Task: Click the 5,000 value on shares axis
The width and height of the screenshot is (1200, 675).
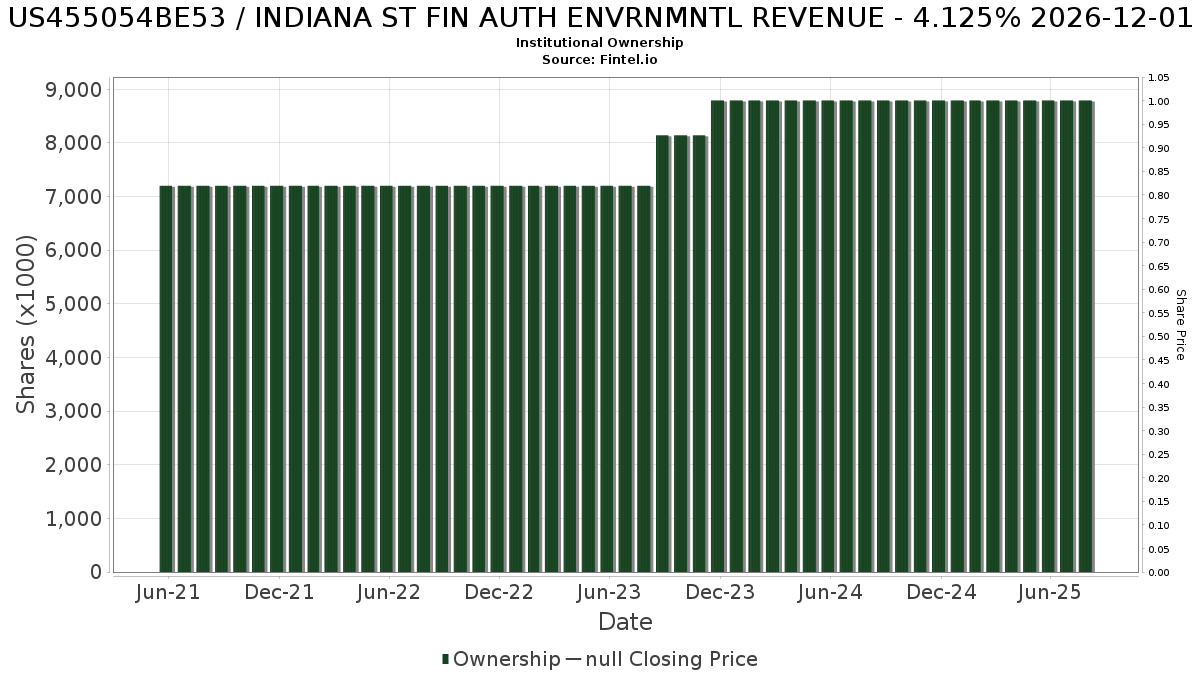Action: pos(75,304)
